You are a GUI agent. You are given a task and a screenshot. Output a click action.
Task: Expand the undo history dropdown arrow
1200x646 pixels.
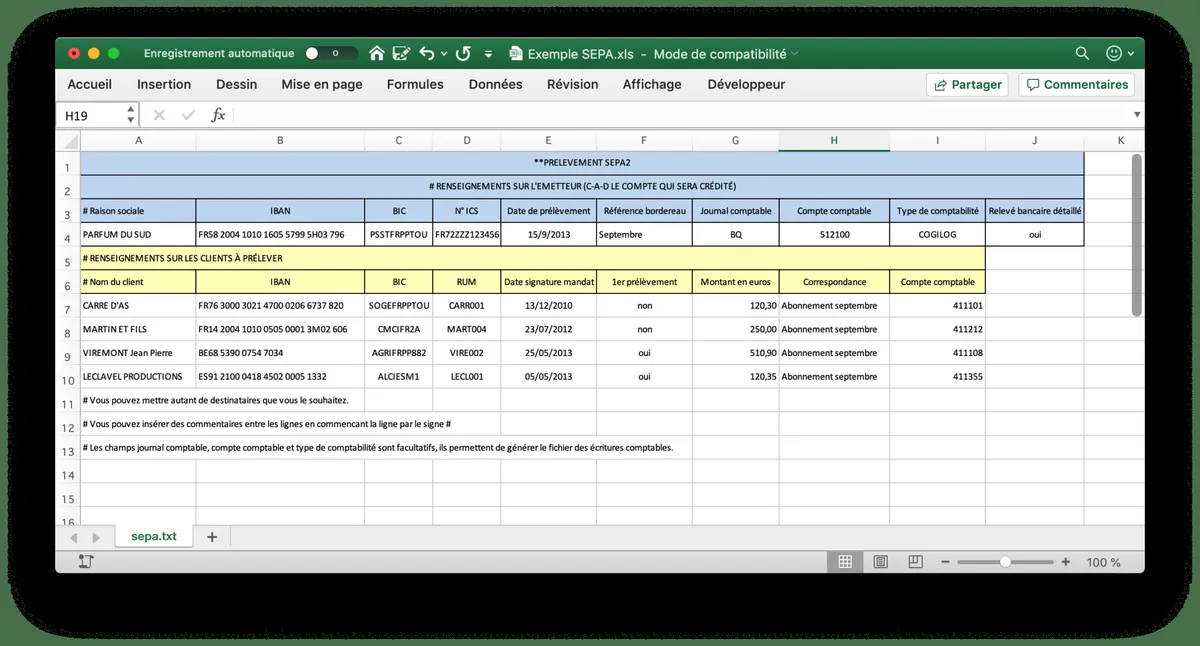point(442,54)
